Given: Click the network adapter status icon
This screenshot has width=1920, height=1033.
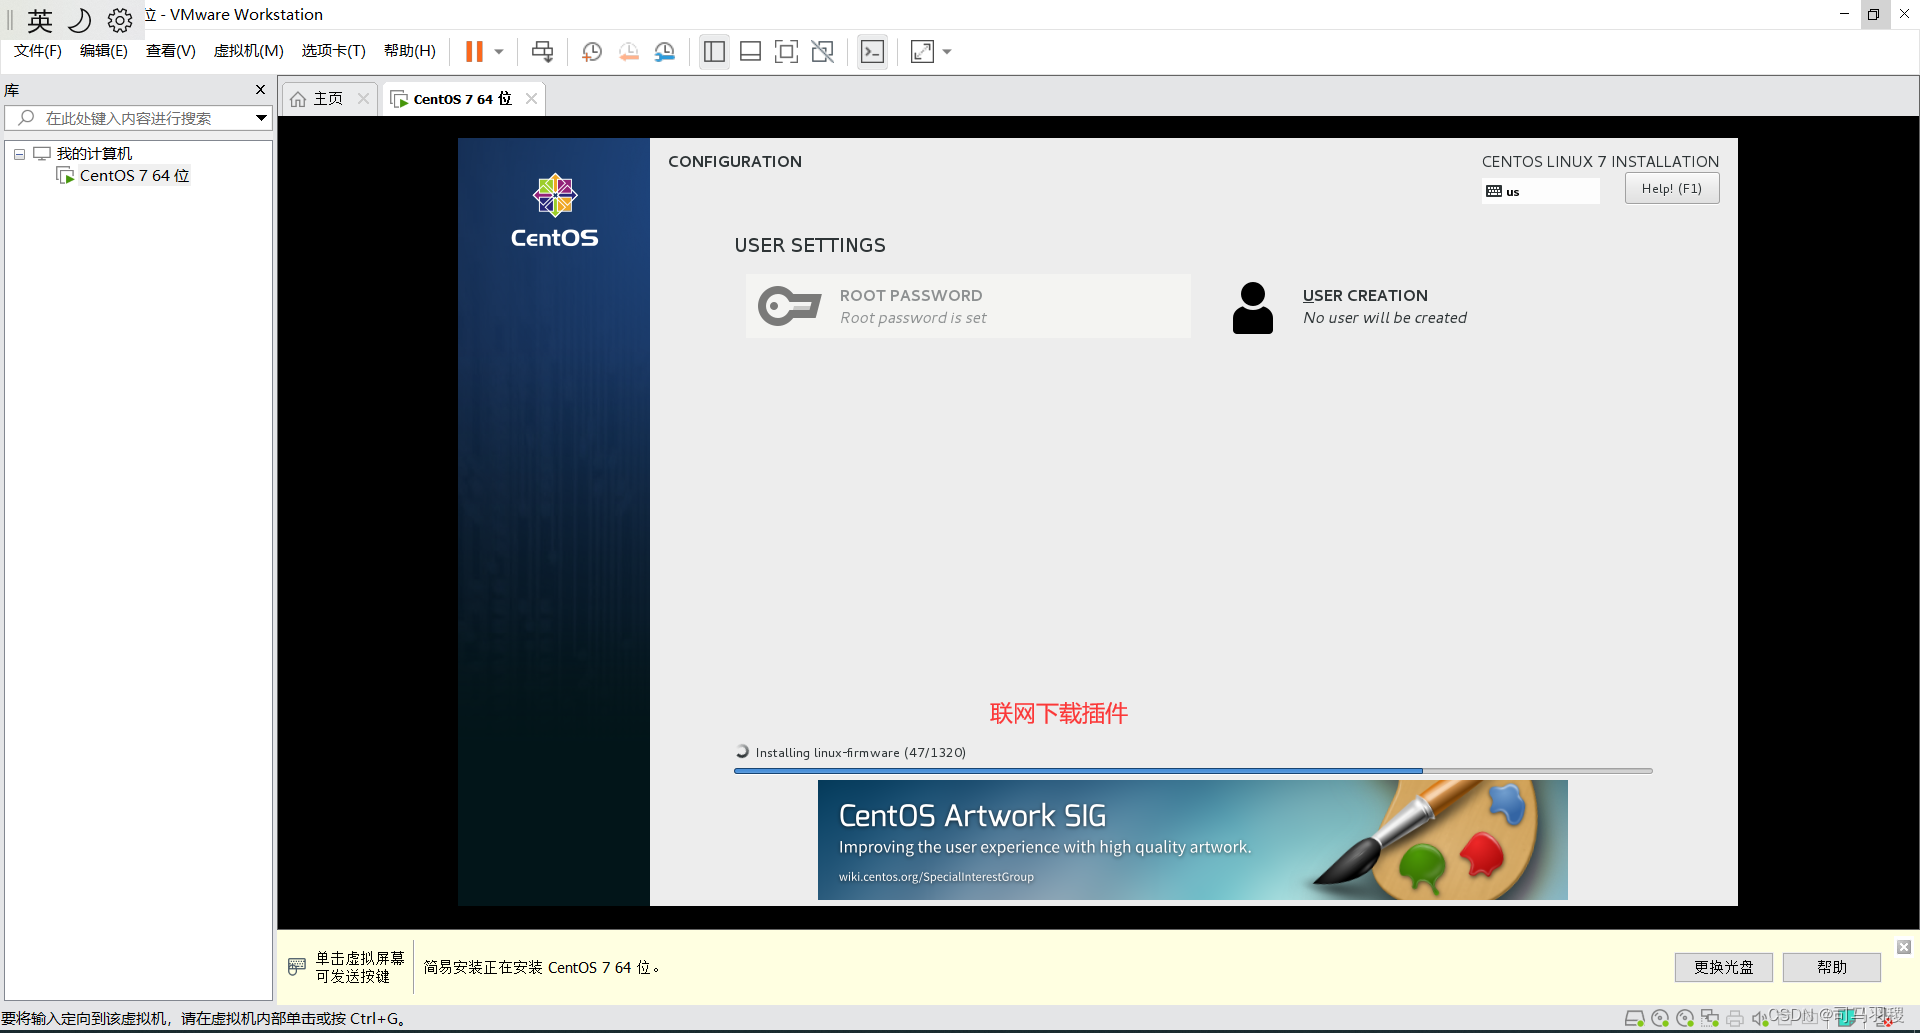Looking at the screenshot, I should point(1710,1018).
